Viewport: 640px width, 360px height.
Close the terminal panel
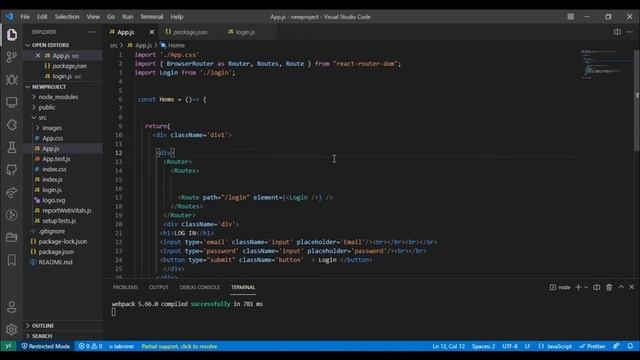(631, 287)
